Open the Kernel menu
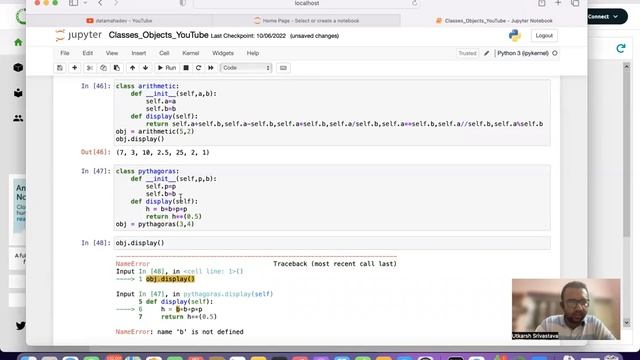This screenshot has width=640, height=360. (x=190, y=53)
